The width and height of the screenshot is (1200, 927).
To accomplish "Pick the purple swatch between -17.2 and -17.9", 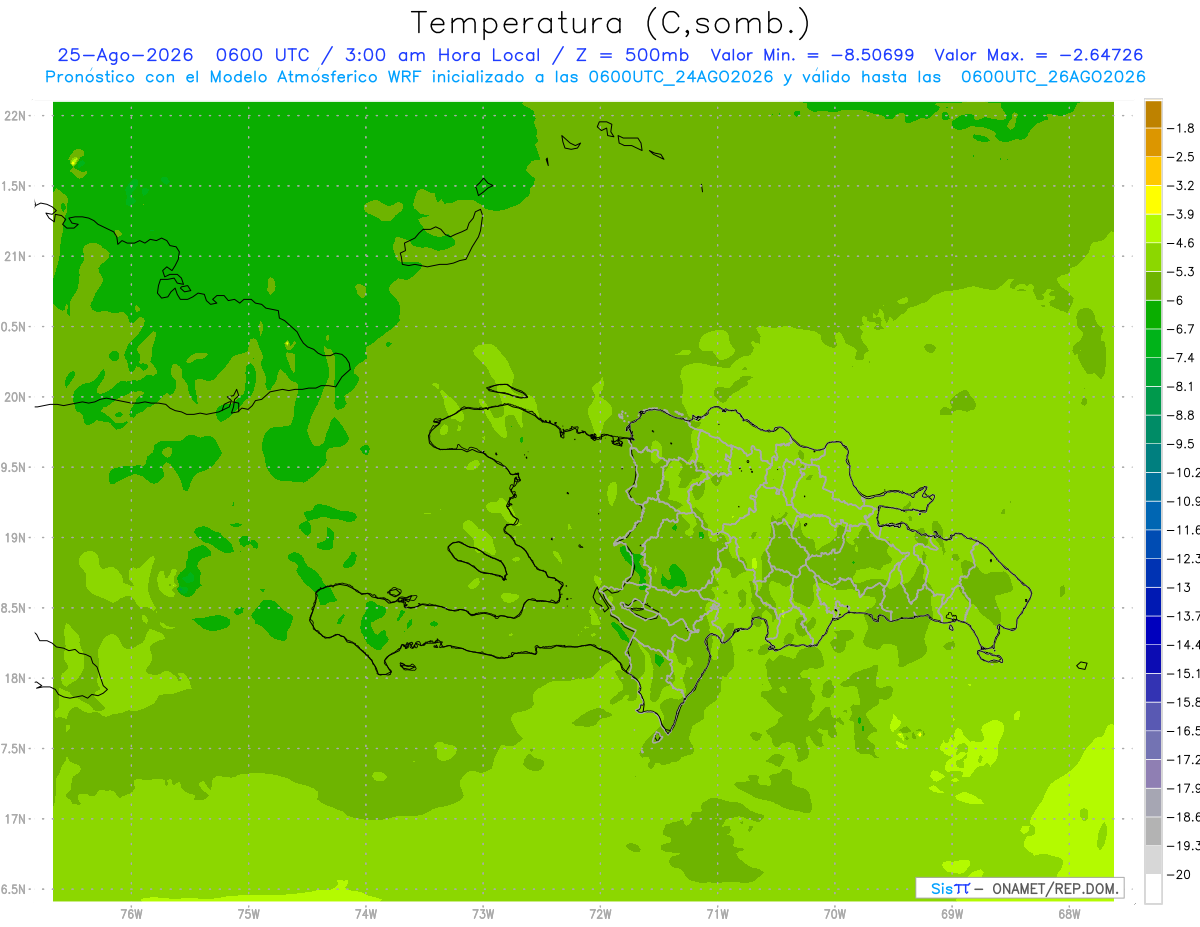I will (x=1153, y=773).
